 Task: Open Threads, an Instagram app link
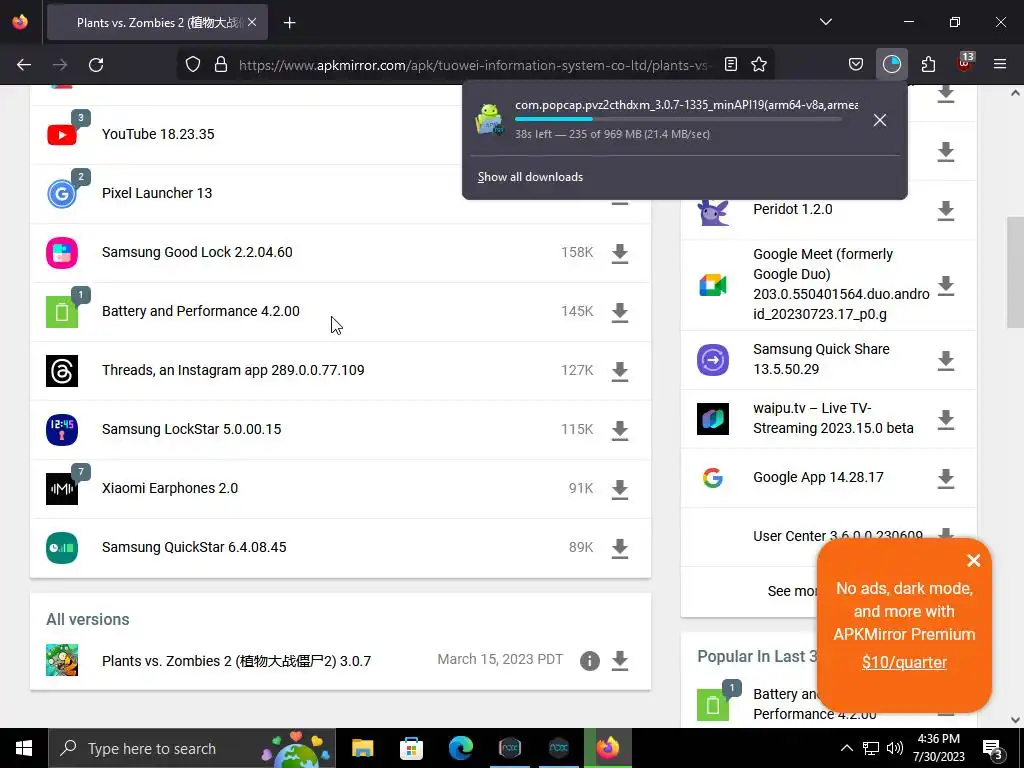click(x=233, y=370)
